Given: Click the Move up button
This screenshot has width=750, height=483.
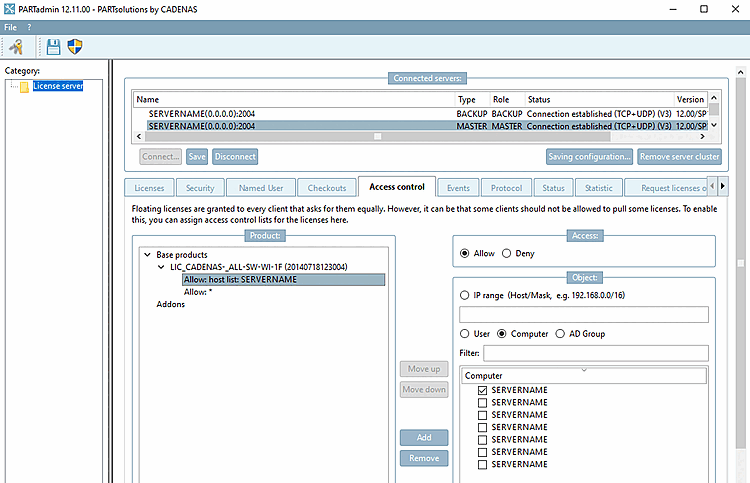Looking at the screenshot, I should click(424, 369).
